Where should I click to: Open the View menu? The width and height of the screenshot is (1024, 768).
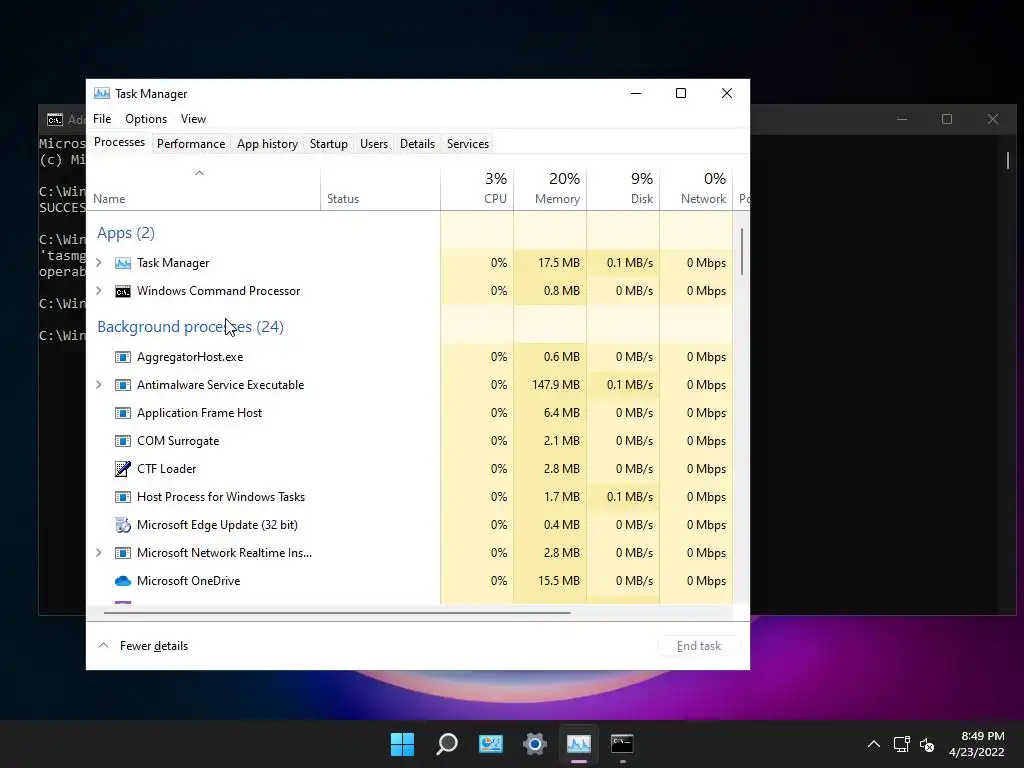tap(193, 119)
